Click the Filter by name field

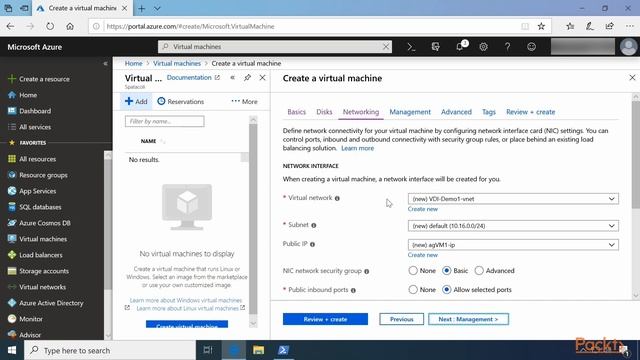click(x=164, y=121)
